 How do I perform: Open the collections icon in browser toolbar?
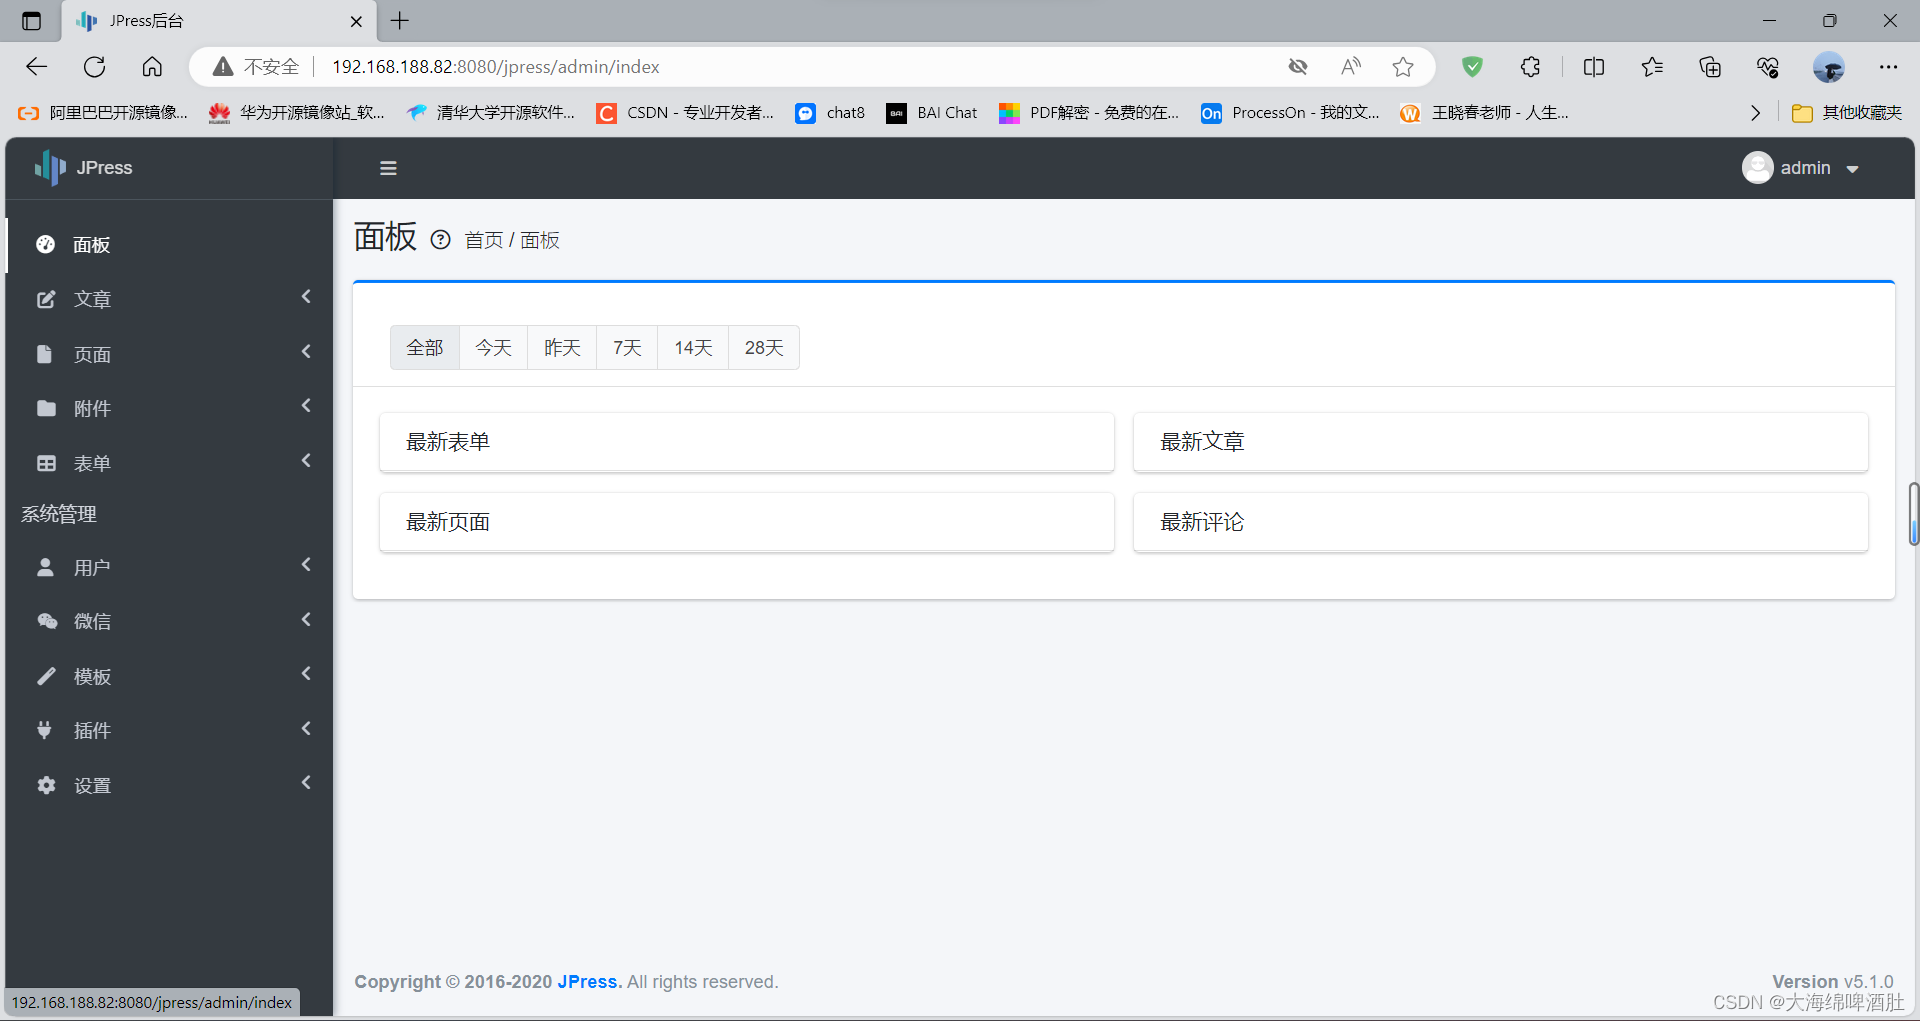point(1710,67)
